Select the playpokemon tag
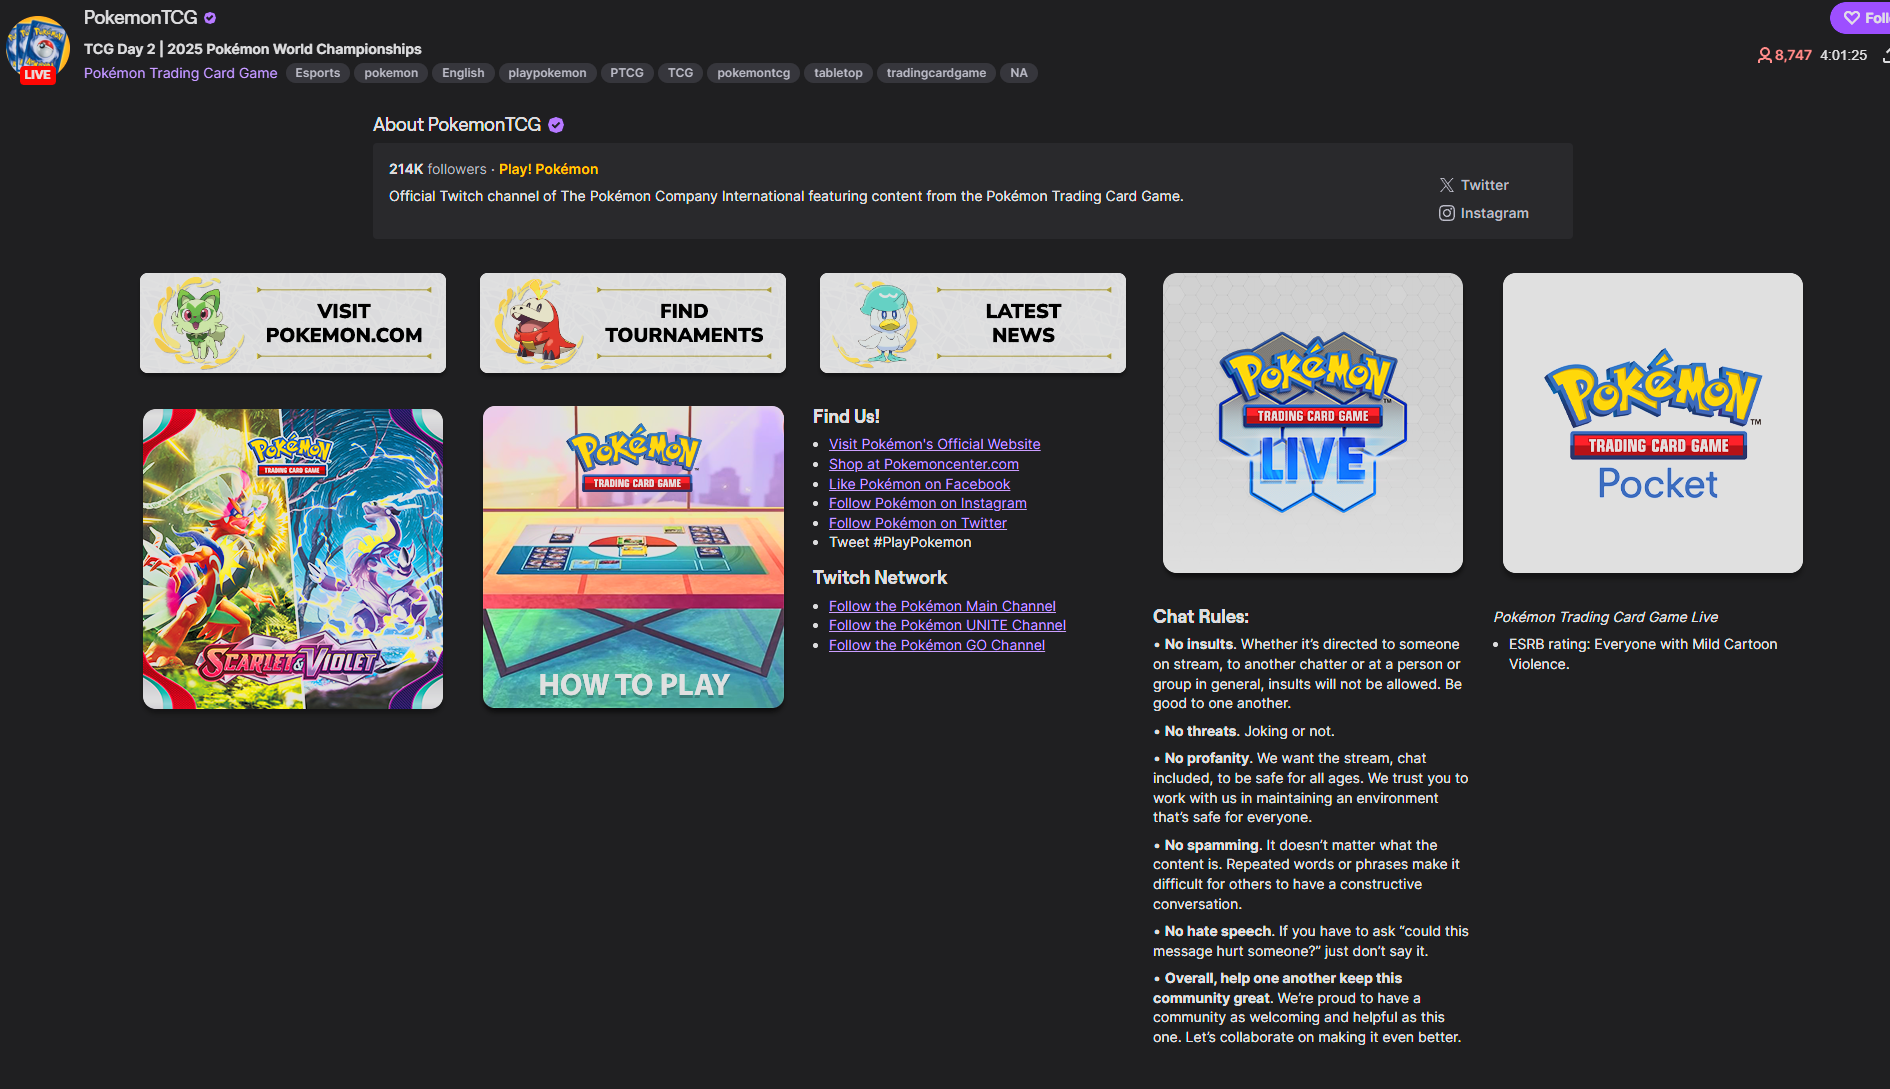Screen dimensions: 1890x1089 [547, 73]
